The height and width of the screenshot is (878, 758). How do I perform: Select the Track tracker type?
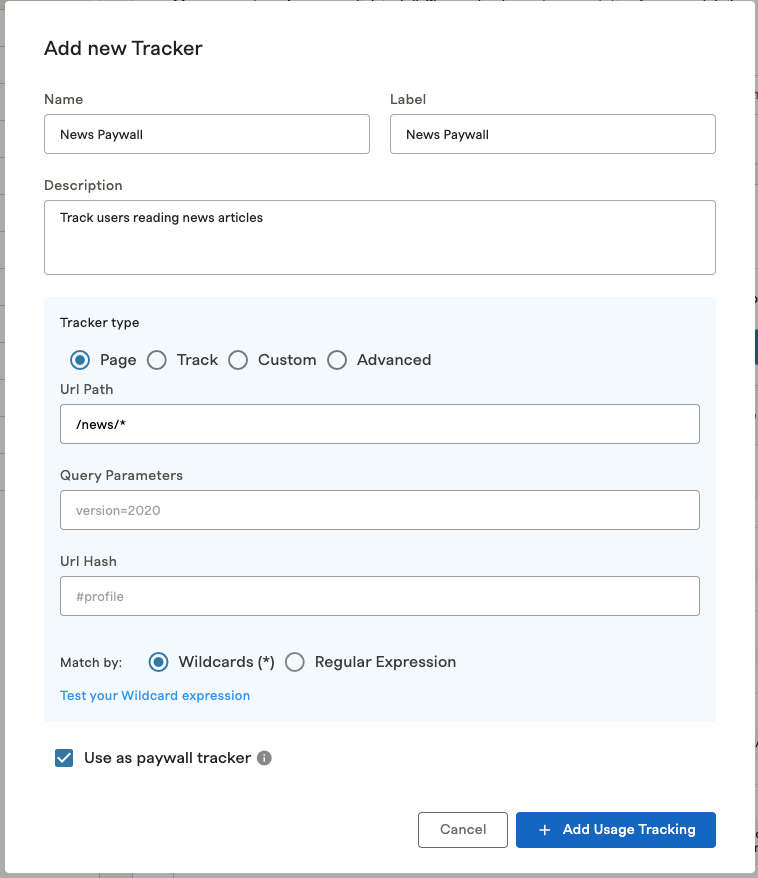pos(157,360)
